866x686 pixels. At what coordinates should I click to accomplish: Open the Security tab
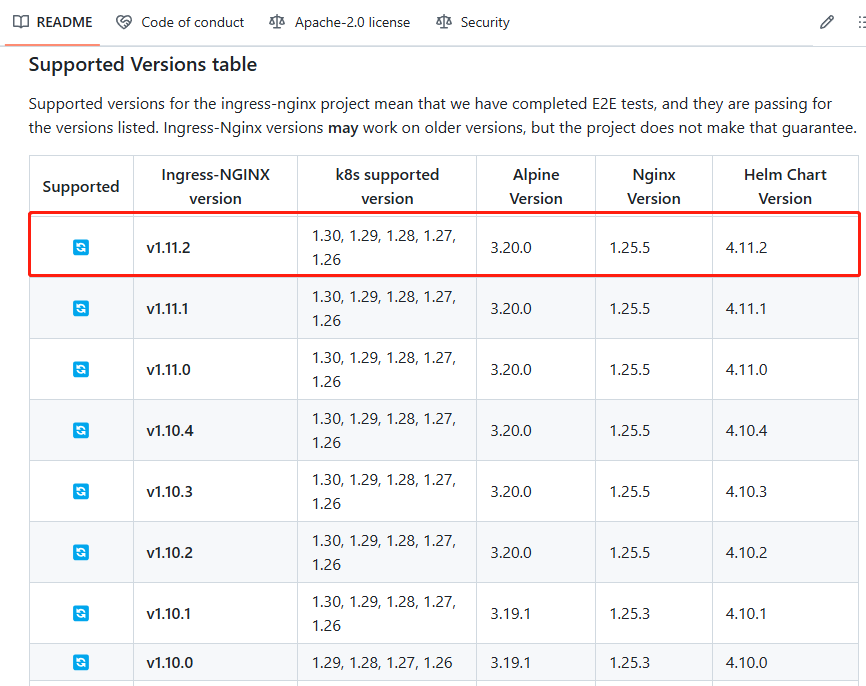point(473,22)
